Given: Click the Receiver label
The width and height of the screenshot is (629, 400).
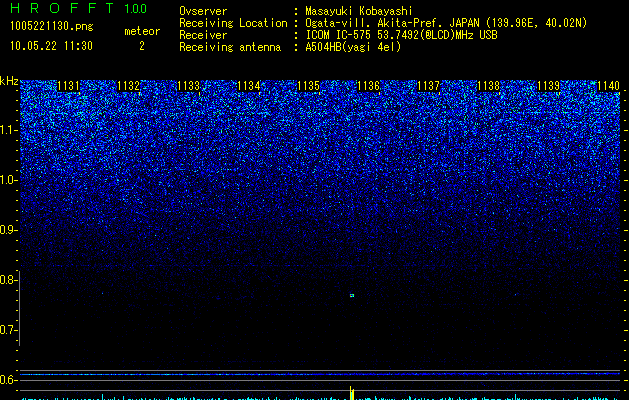Looking at the screenshot, I should pyautogui.click(x=203, y=35).
